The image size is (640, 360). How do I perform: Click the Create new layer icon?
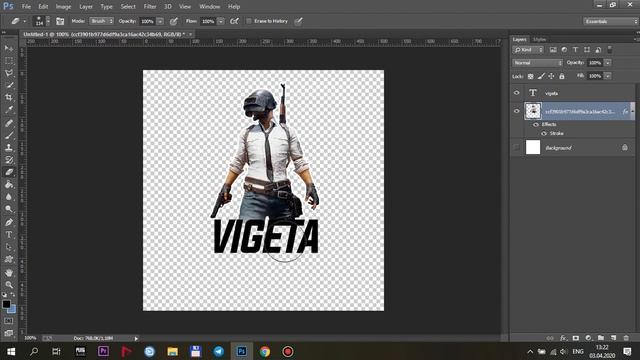coord(613,338)
